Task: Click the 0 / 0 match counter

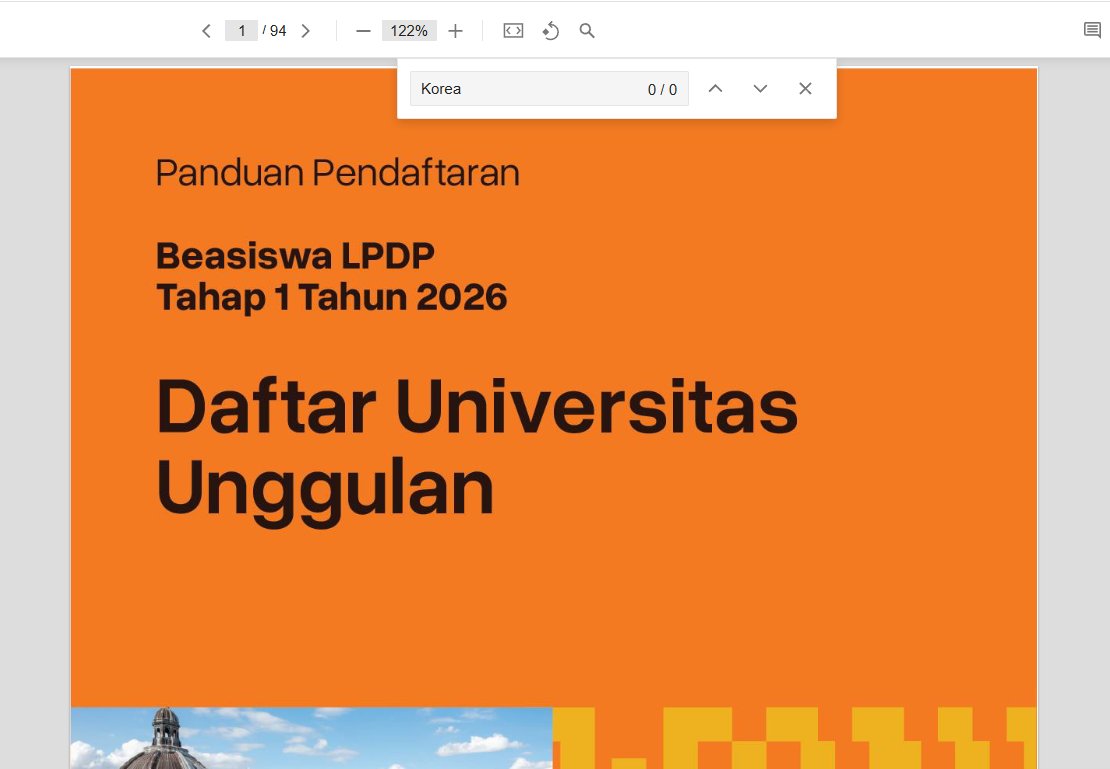Action: click(663, 89)
